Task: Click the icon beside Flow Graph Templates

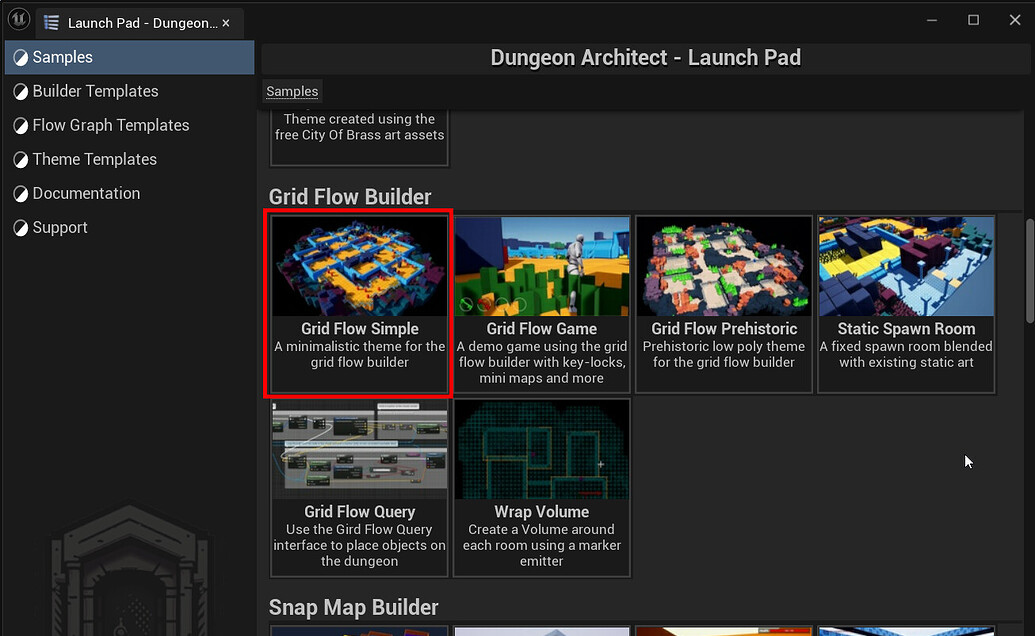Action: tap(22, 125)
